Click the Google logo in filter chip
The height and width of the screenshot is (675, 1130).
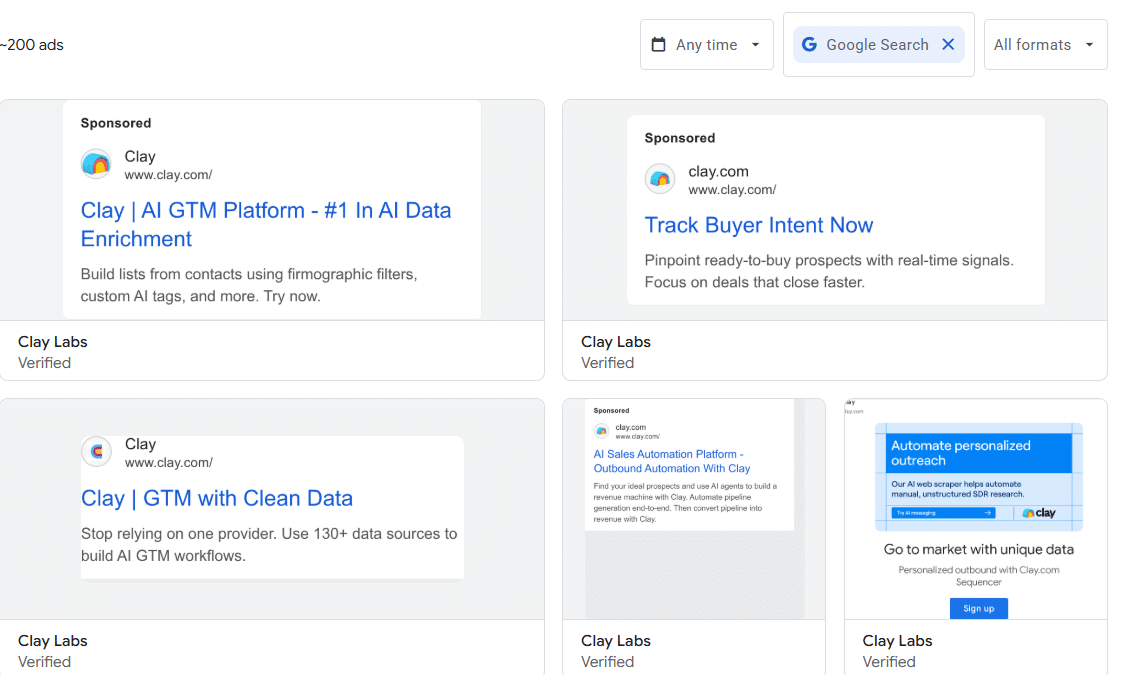(x=809, y=45)
